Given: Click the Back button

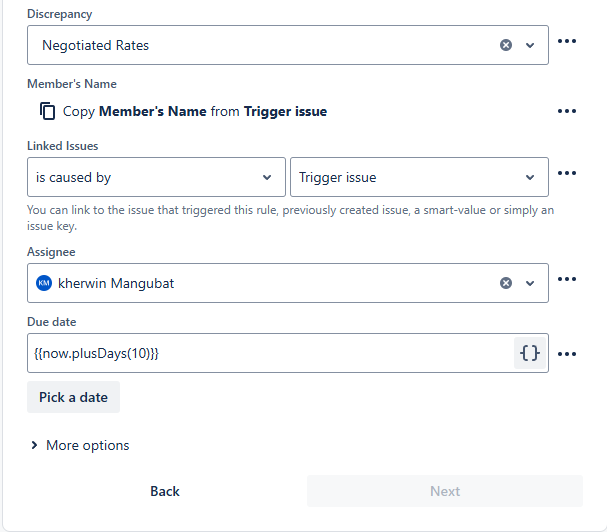Looking at the screenshot, I should pyautogui.click(x=165, y=491).
